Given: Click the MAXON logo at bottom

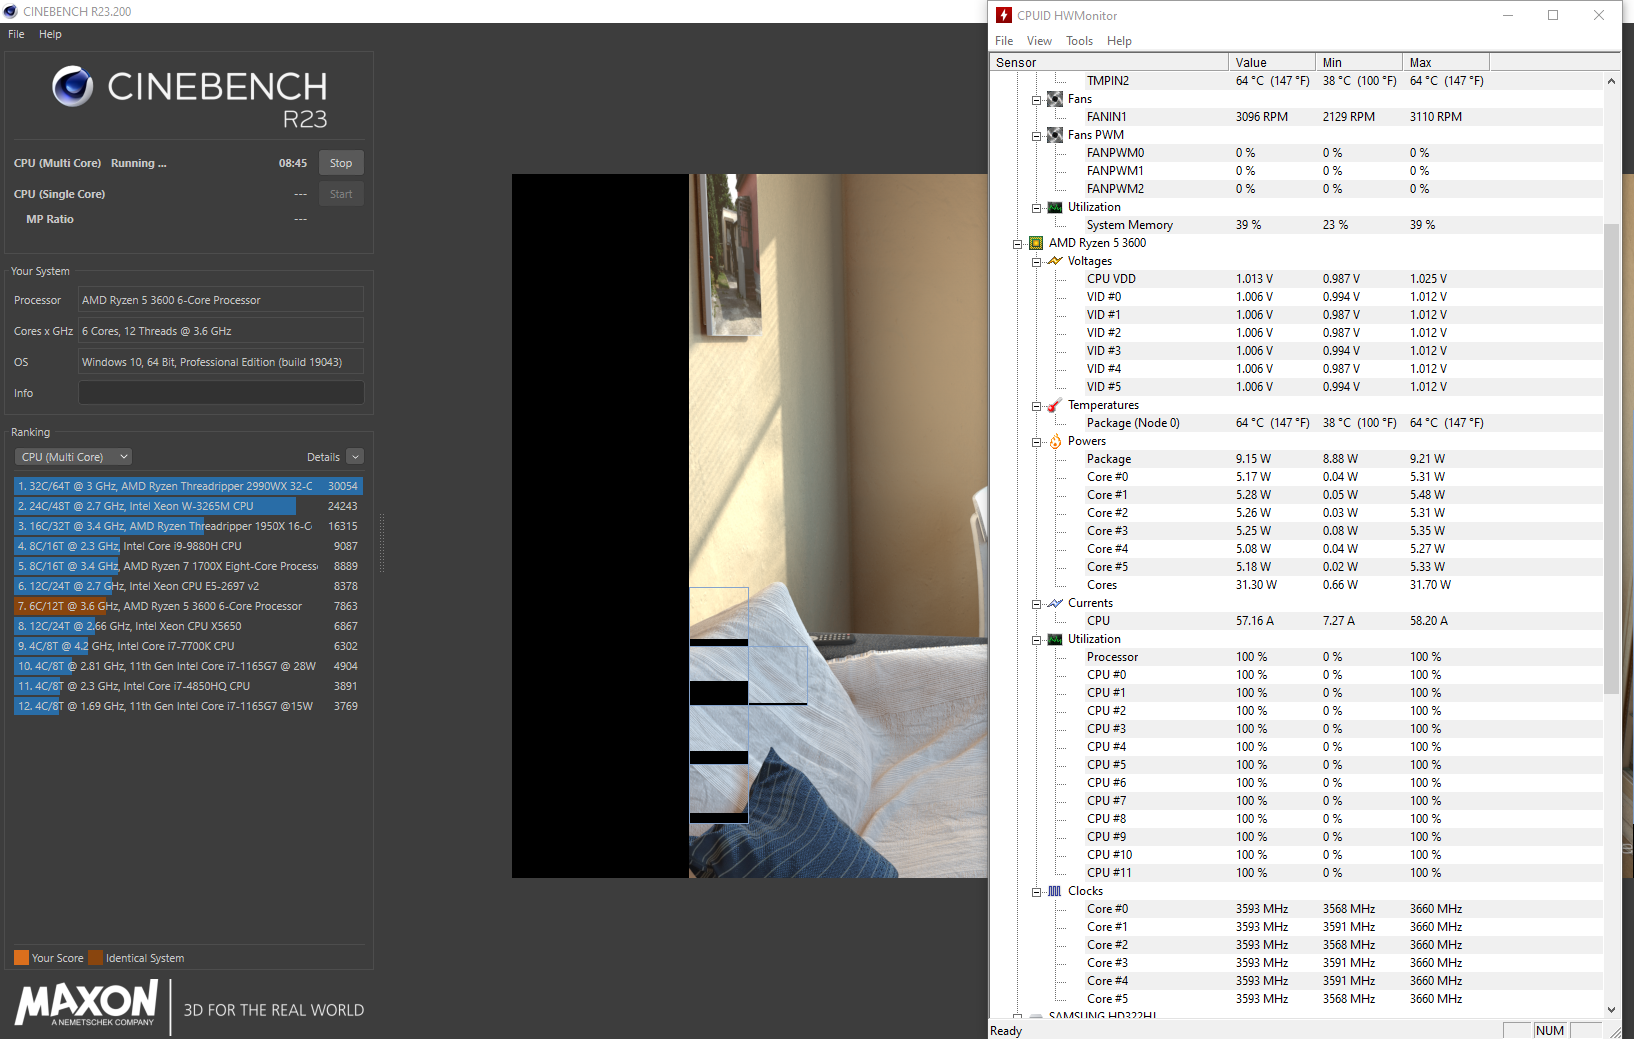Looking at the screenshot, I should (86, 1003).
